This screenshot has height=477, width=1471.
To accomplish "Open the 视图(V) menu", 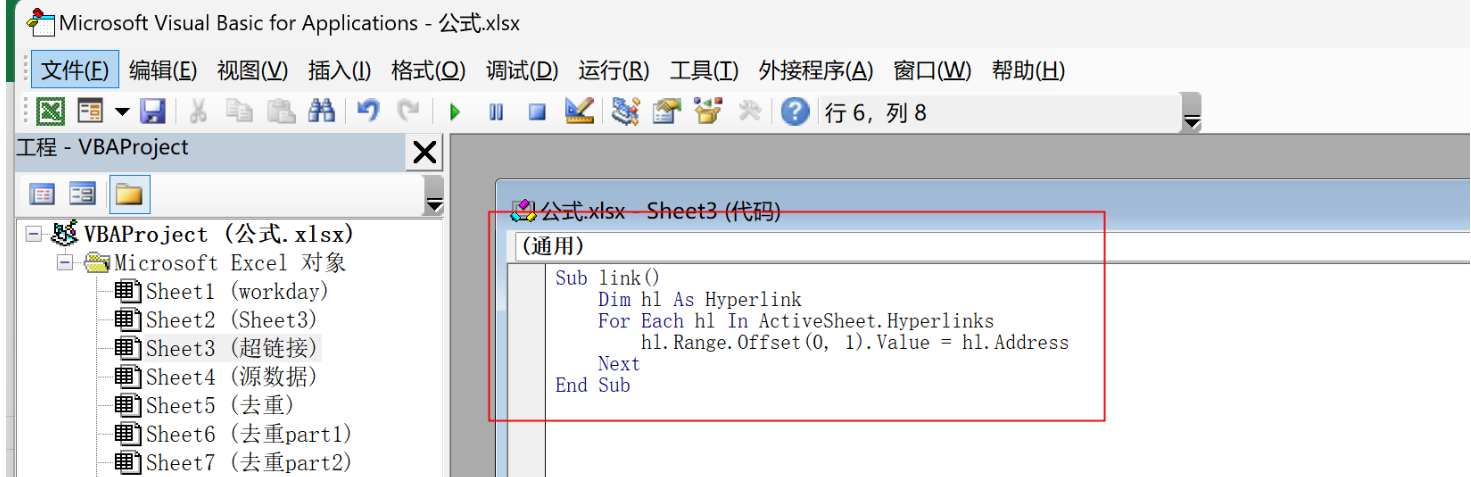I will [252, 70].
